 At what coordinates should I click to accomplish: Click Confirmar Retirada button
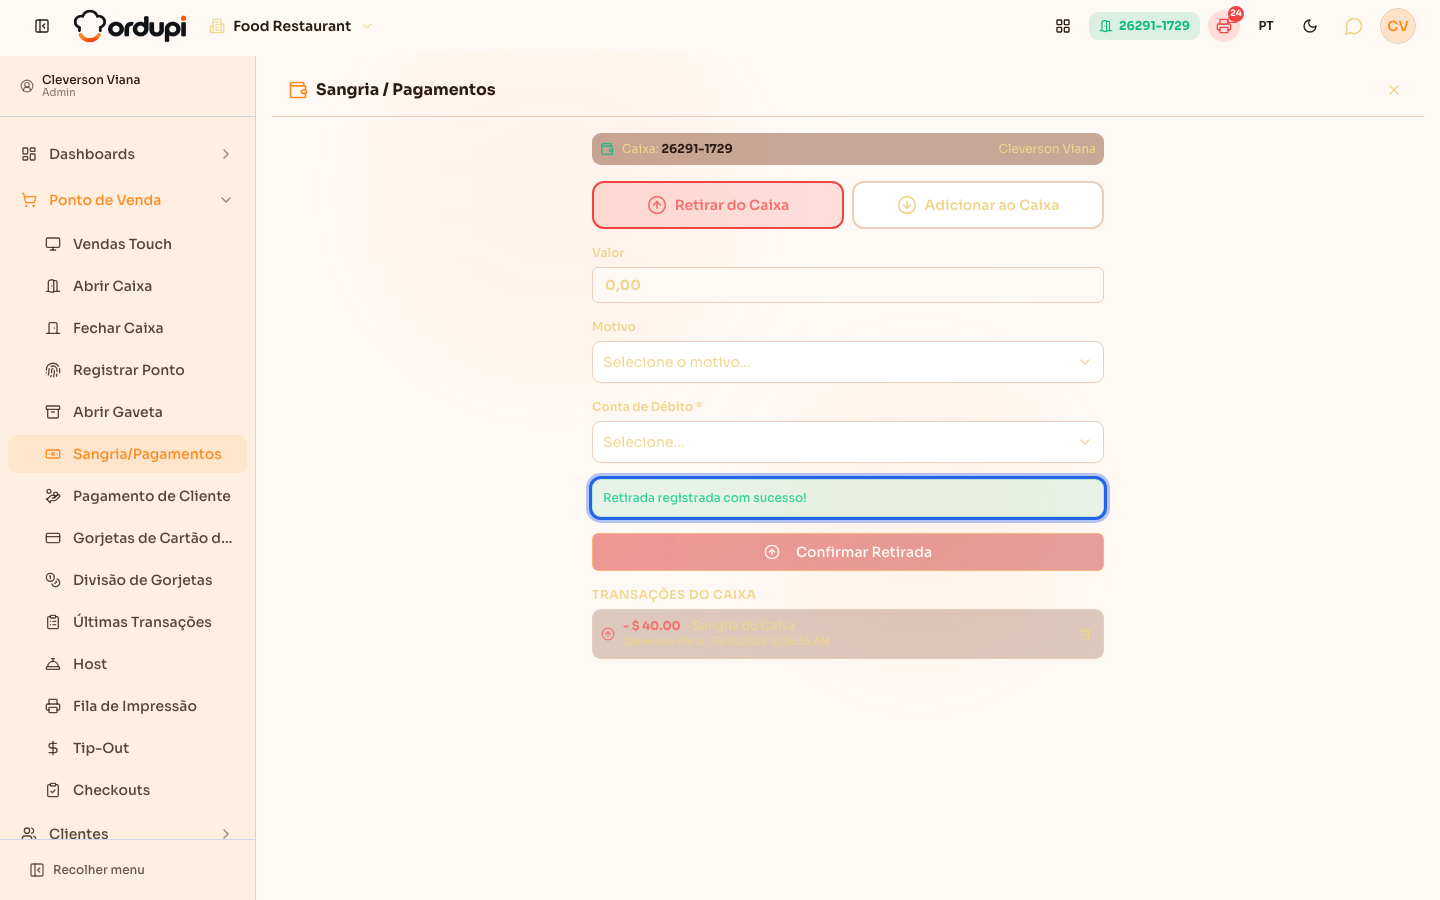tap(848, 552)
